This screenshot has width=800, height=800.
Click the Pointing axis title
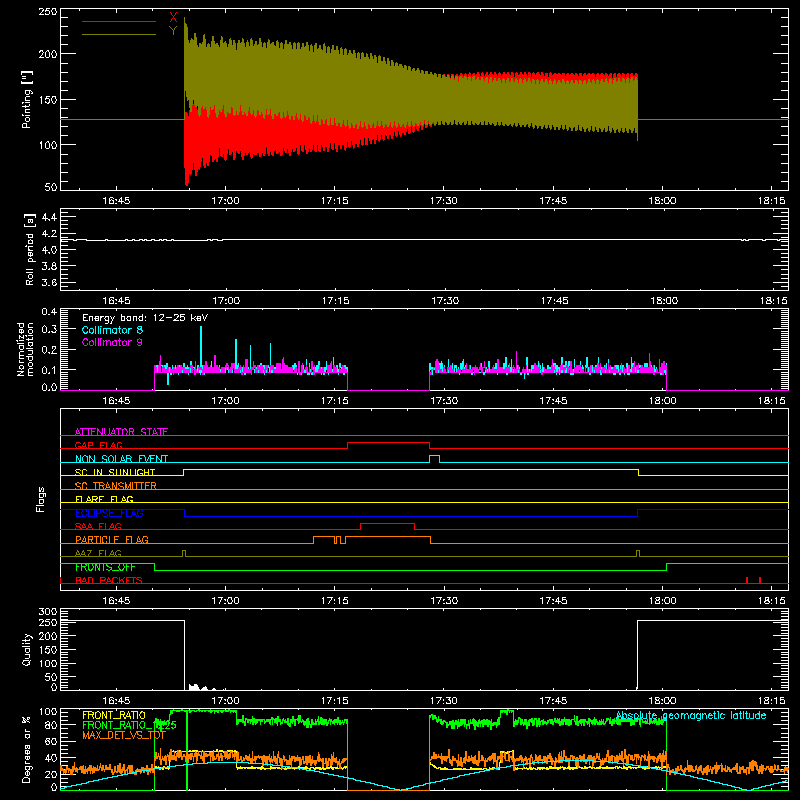pos(27,99)
